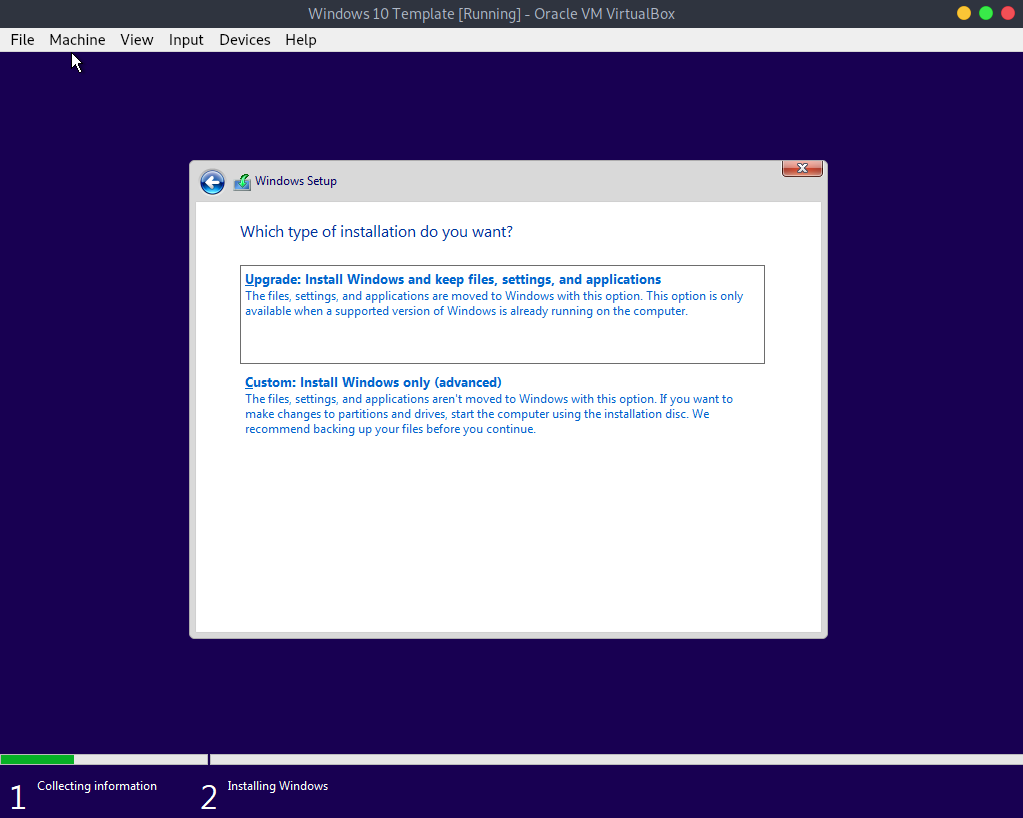This screenshot has width=1023, height=818.
Task: Open the File menu
Action: pyautogui.click(x=22, y=40)
